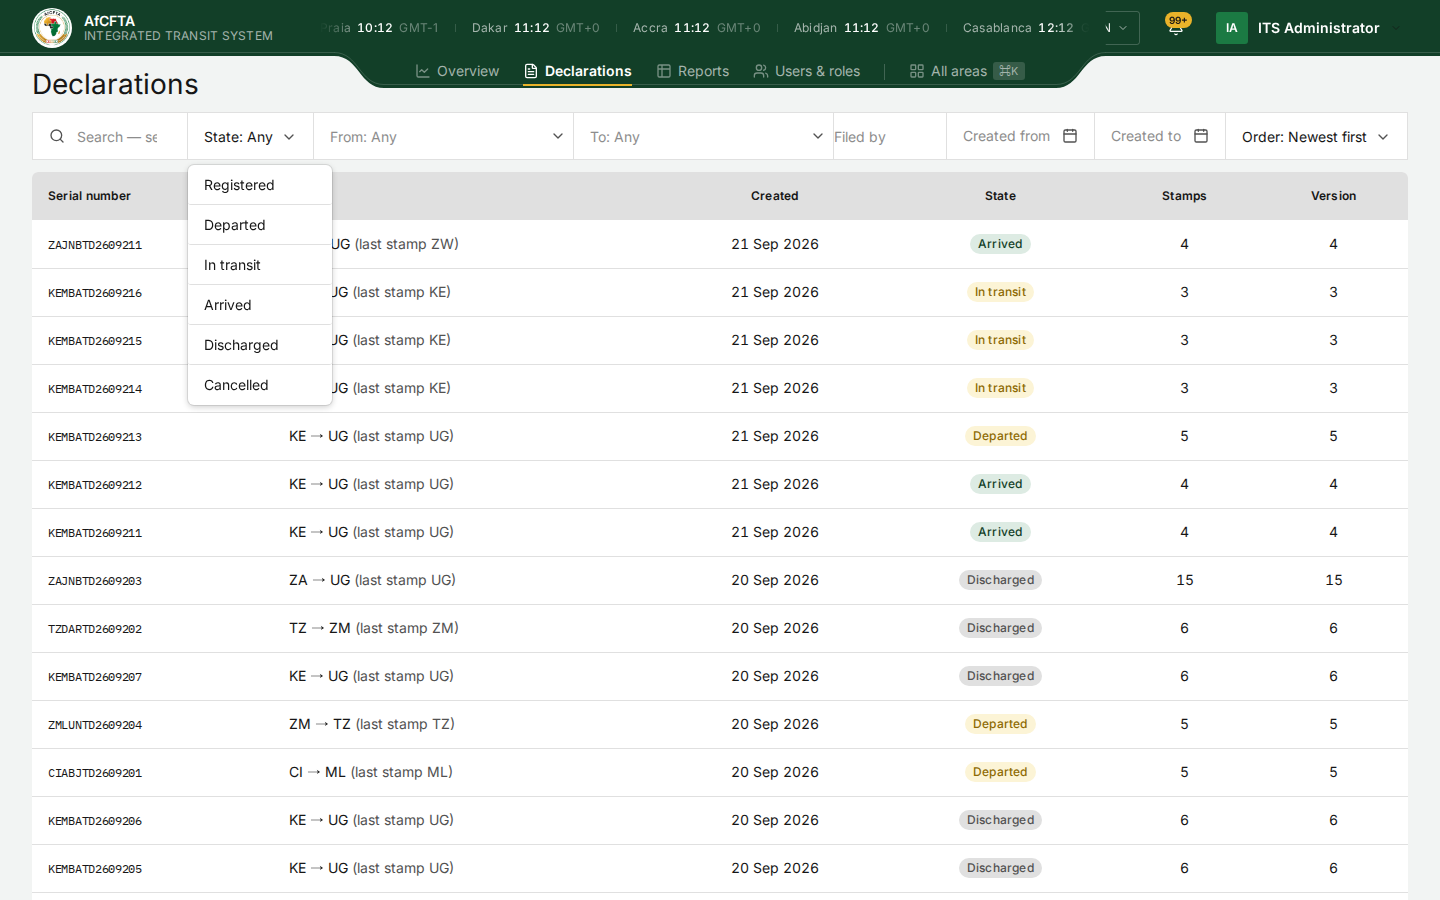This screenshot has height=900, width=1440.
Task: Click the Created column header
Action: pyautogui.click(x=775, y=196)
